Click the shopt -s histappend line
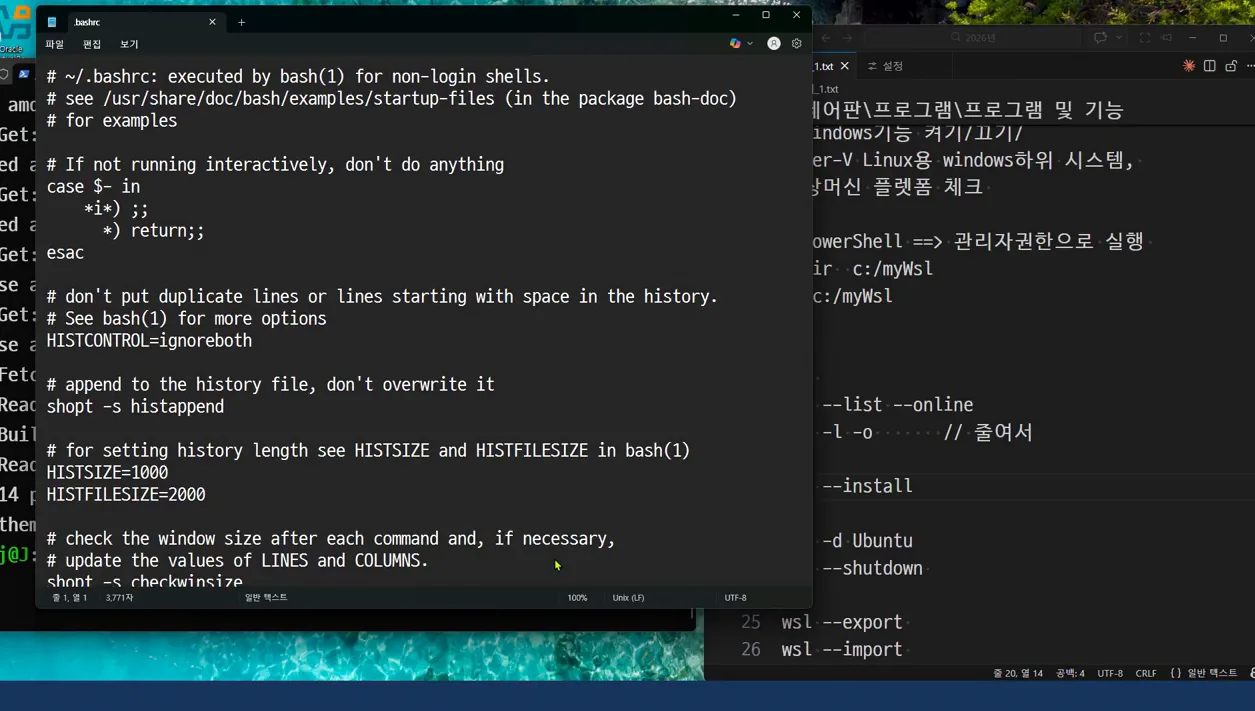Viewport: 1255px width, 711px height. click(x=135, y=407)
